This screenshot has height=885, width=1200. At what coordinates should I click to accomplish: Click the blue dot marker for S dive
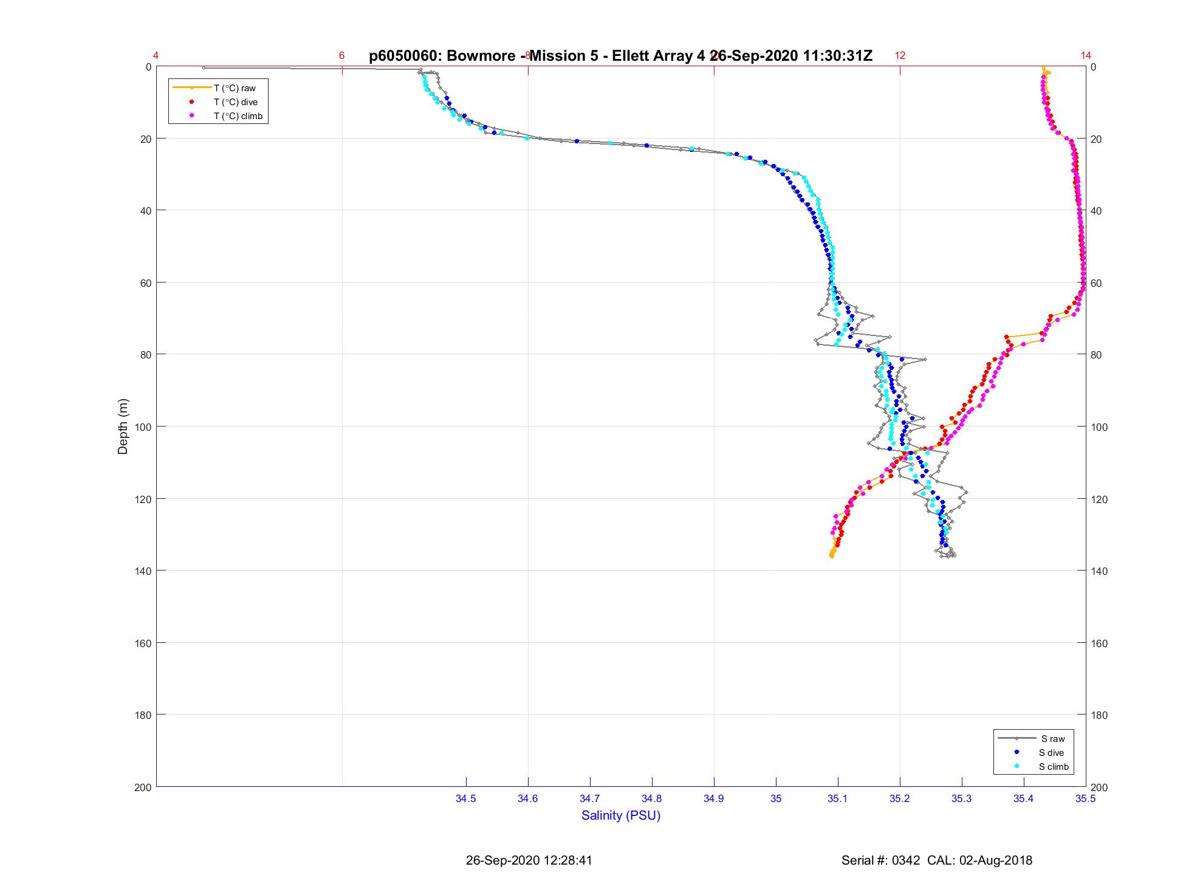pyautogui.click(x=1016, y=752)
